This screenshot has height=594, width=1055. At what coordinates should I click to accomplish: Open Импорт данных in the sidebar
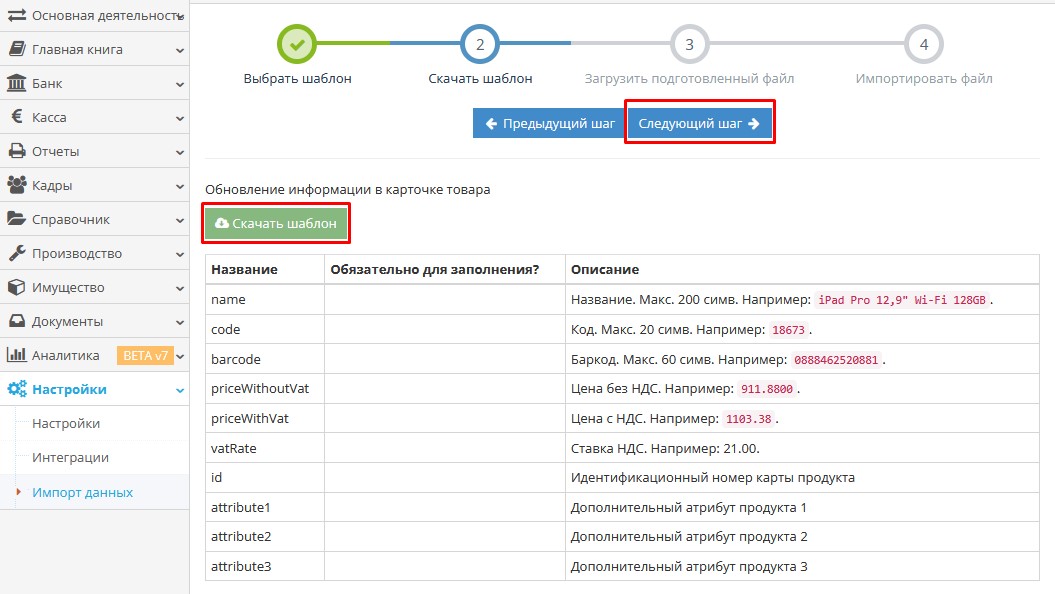point(80,492)
